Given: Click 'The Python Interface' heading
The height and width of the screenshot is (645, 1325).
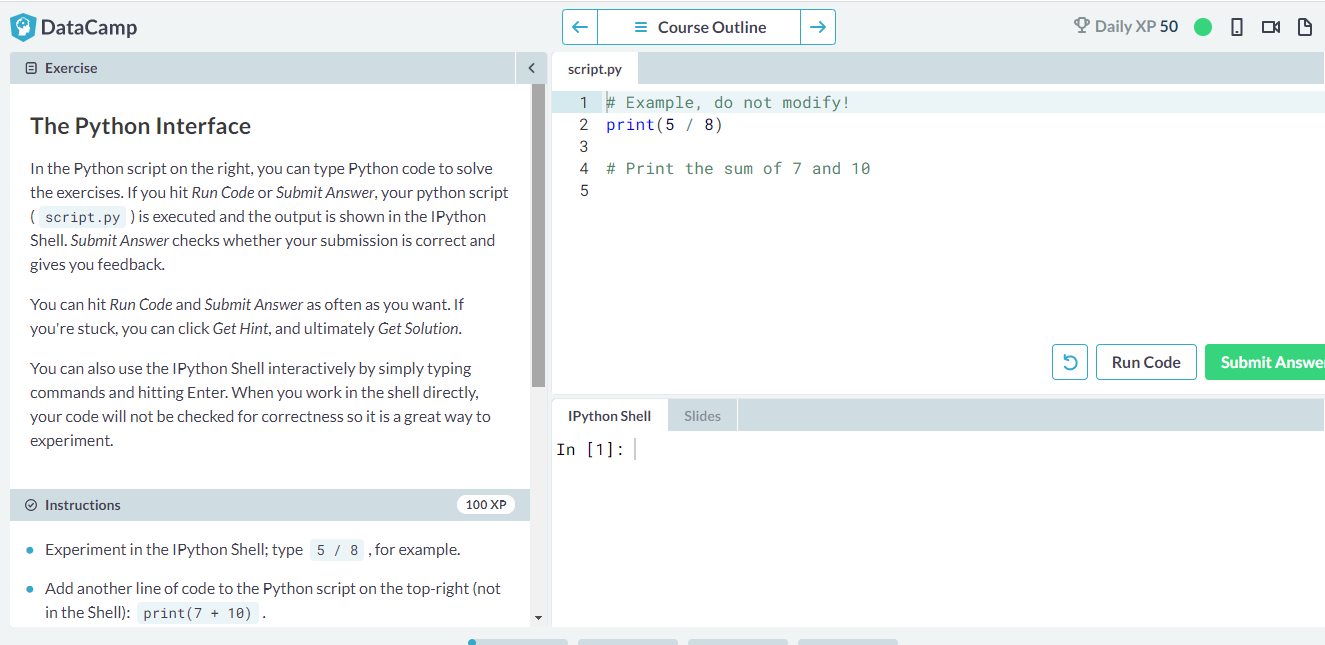Looking at the screenshot, I should [140, 126].
